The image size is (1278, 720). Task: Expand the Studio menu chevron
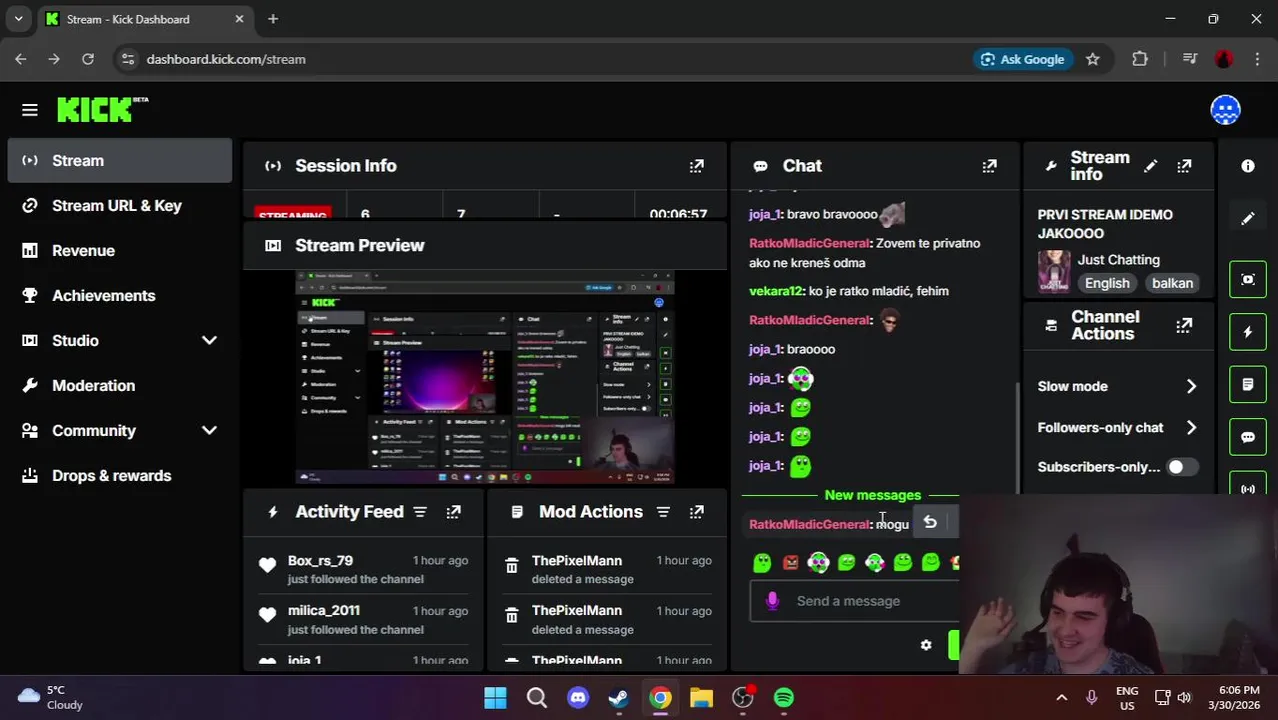tap(209, 341)
